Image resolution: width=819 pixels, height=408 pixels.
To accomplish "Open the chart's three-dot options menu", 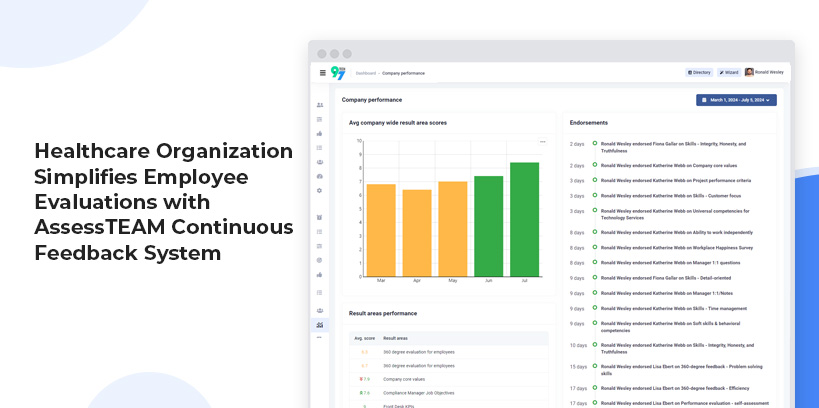I will 543,142.
